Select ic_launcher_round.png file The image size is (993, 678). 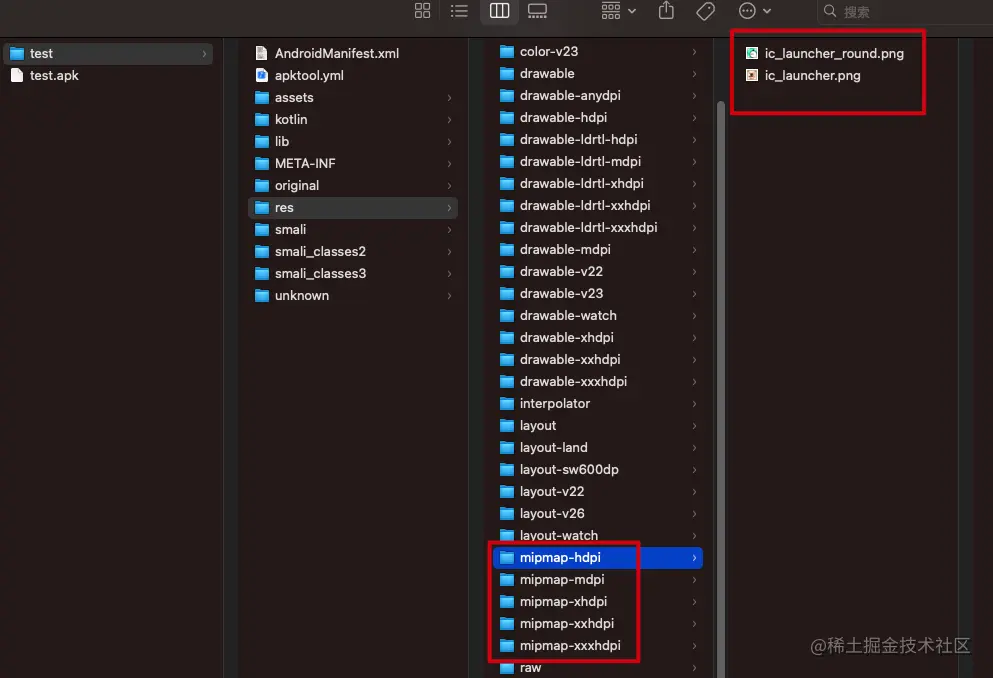pyautogui.click(x=833, y=54)
